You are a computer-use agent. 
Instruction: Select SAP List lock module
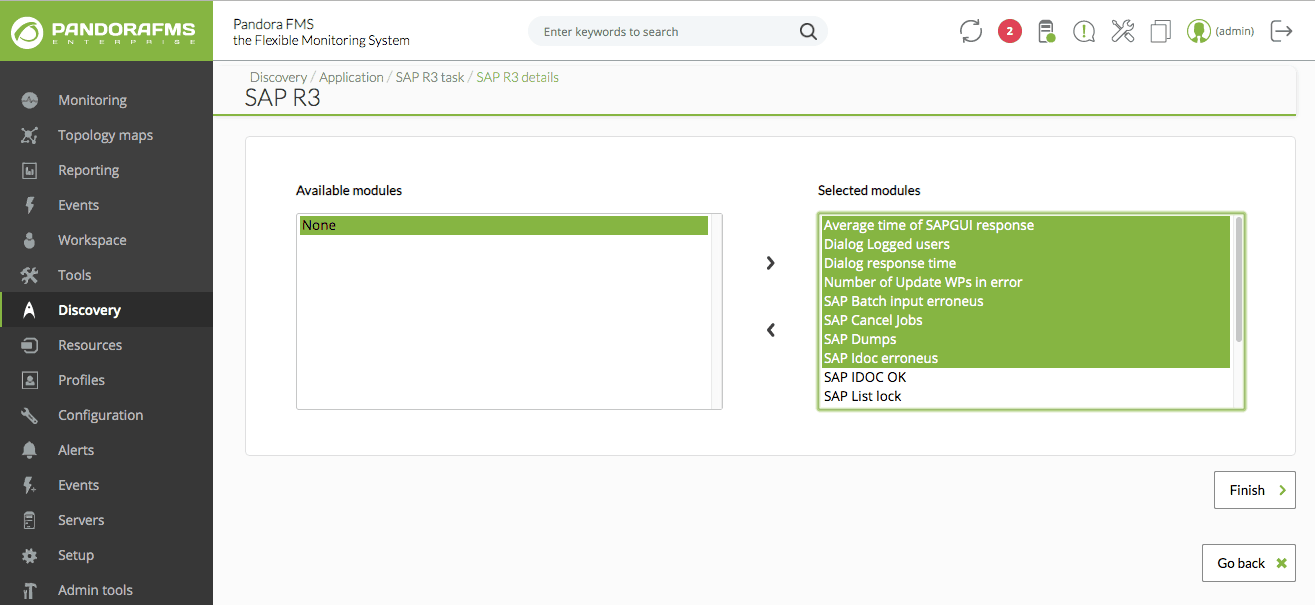tap(1026, 396)
